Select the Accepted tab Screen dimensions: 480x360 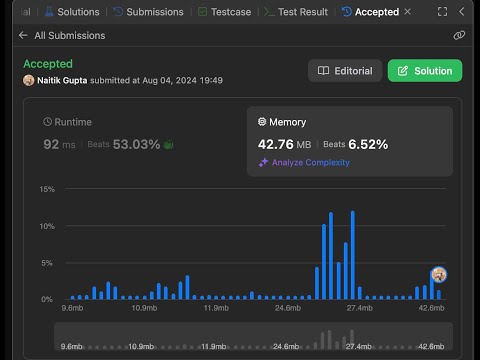click(370, 12)
